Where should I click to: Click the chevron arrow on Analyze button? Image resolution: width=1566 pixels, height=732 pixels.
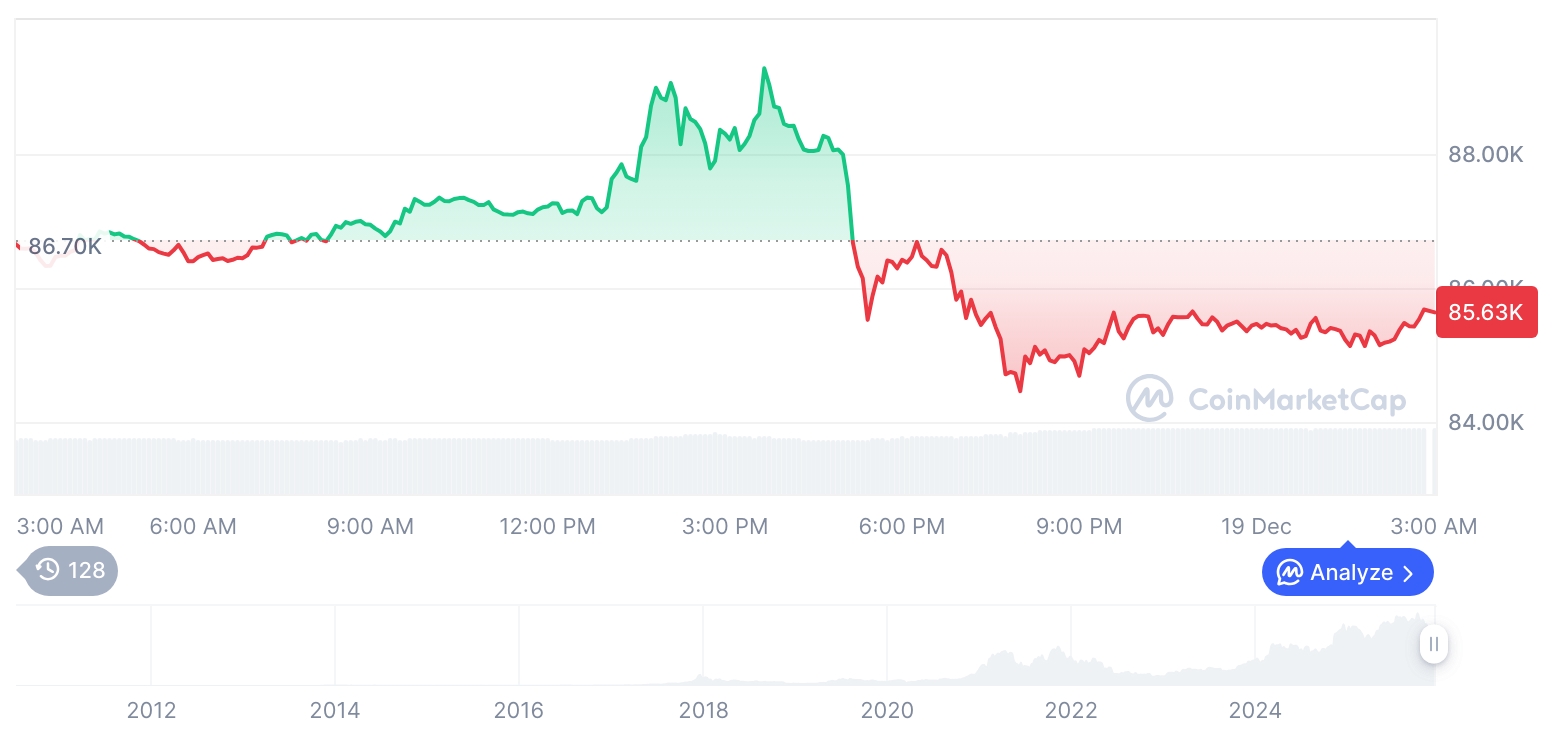point(1409,573)
